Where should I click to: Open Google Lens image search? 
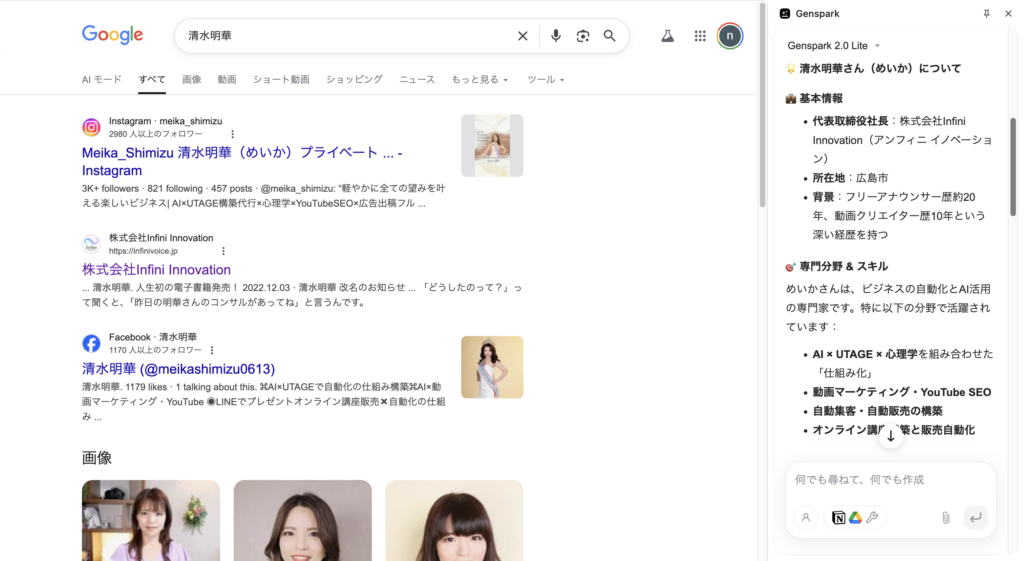tap(583, 36)
